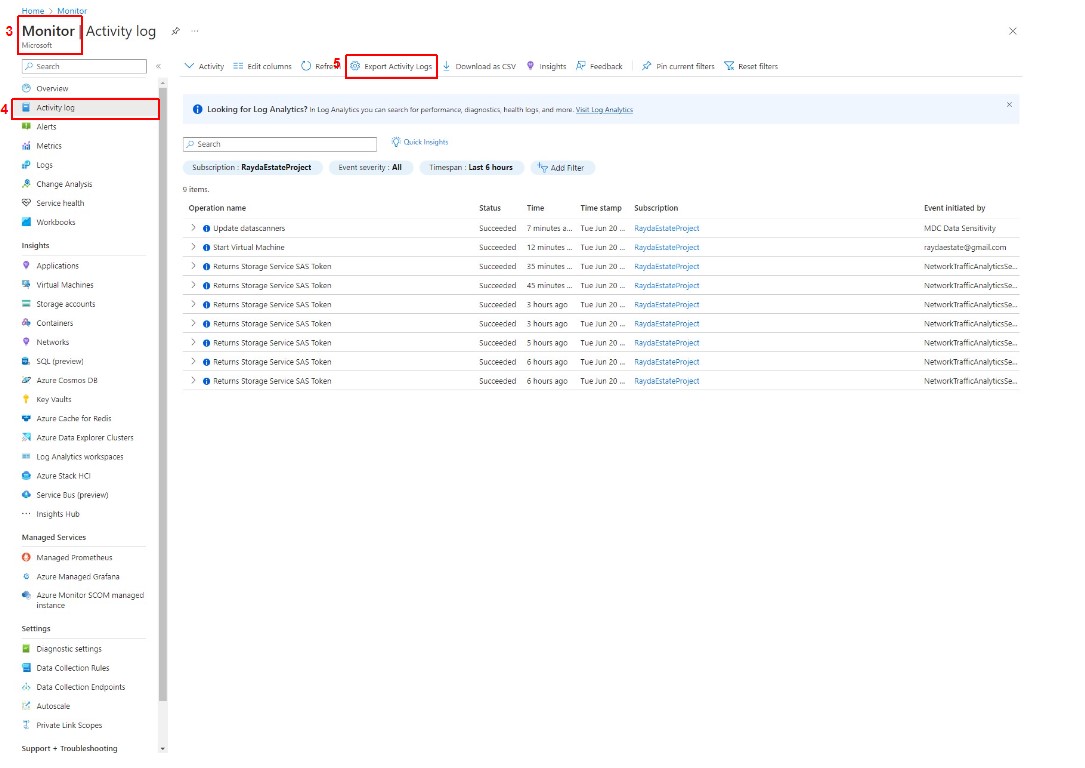Click Download as CSV
This screenshot has width=1085, height=768.
[480, 66]
